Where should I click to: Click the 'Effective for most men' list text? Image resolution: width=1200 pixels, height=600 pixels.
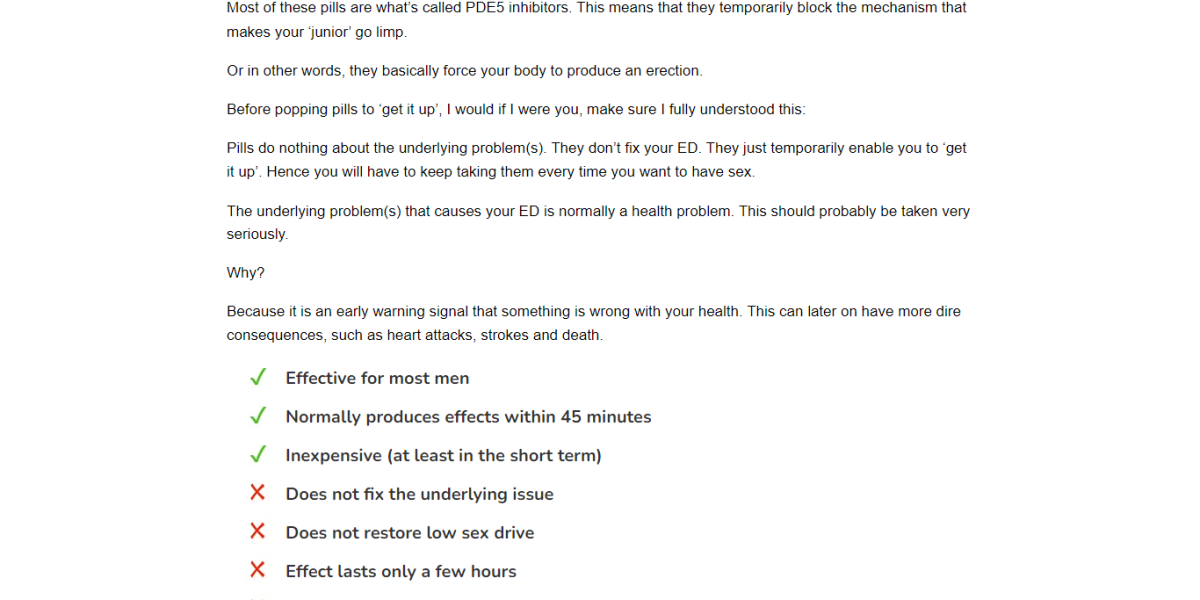[x=377, y=378]
